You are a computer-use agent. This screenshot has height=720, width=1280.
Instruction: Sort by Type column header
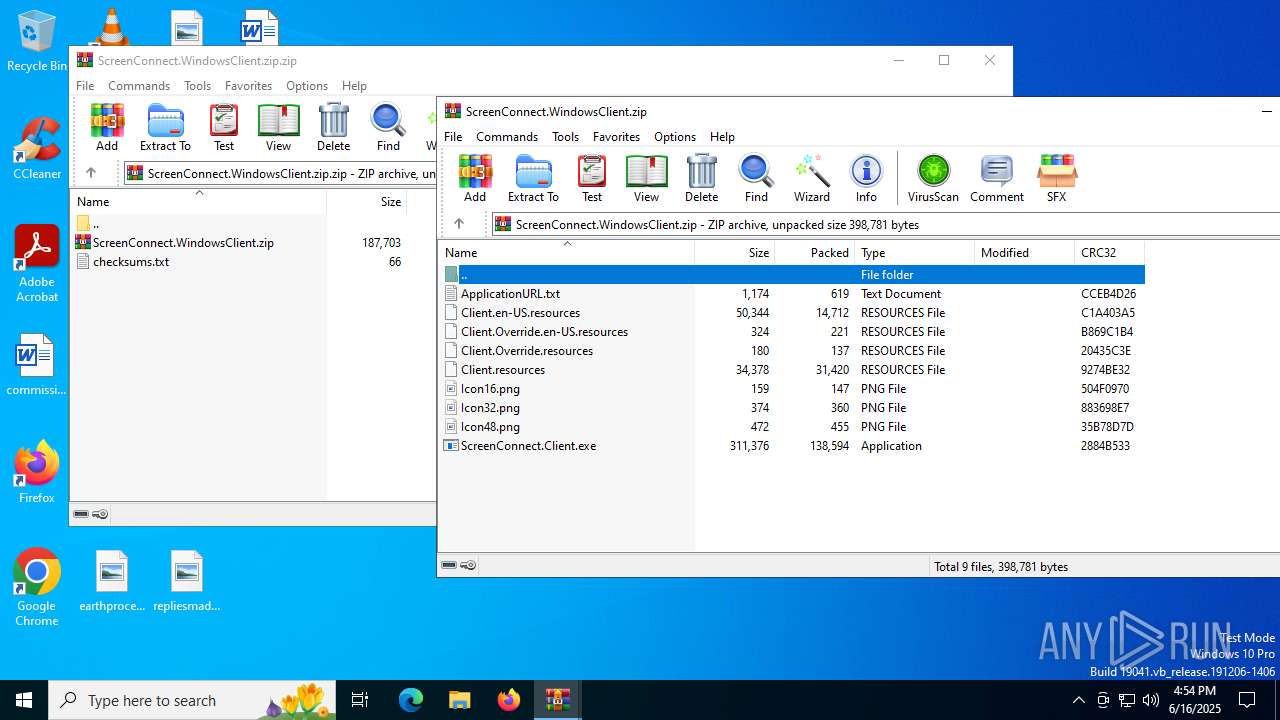915,252
